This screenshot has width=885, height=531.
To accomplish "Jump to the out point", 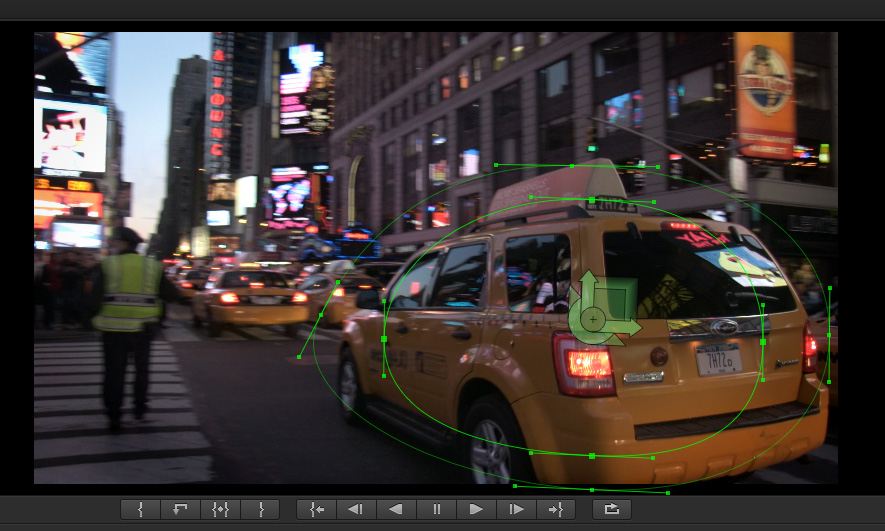I will pos(556,509).
